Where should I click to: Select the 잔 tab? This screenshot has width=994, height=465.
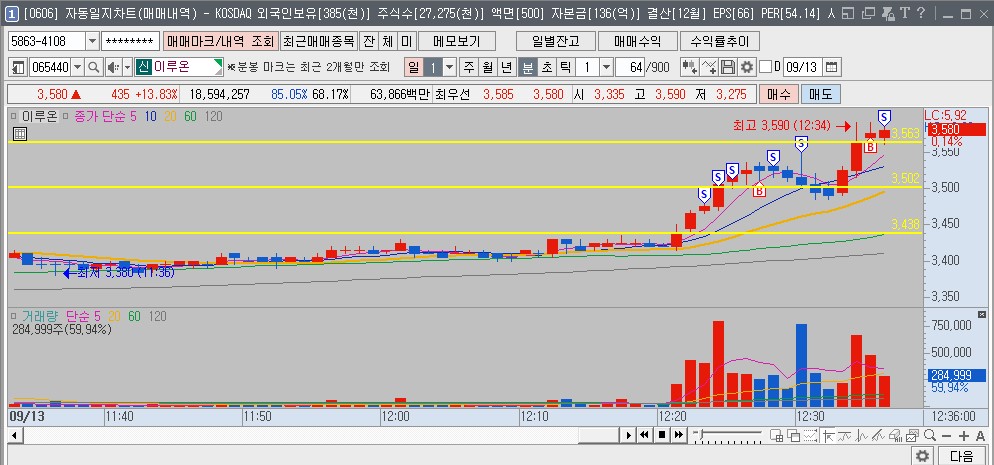pos(368,42)
